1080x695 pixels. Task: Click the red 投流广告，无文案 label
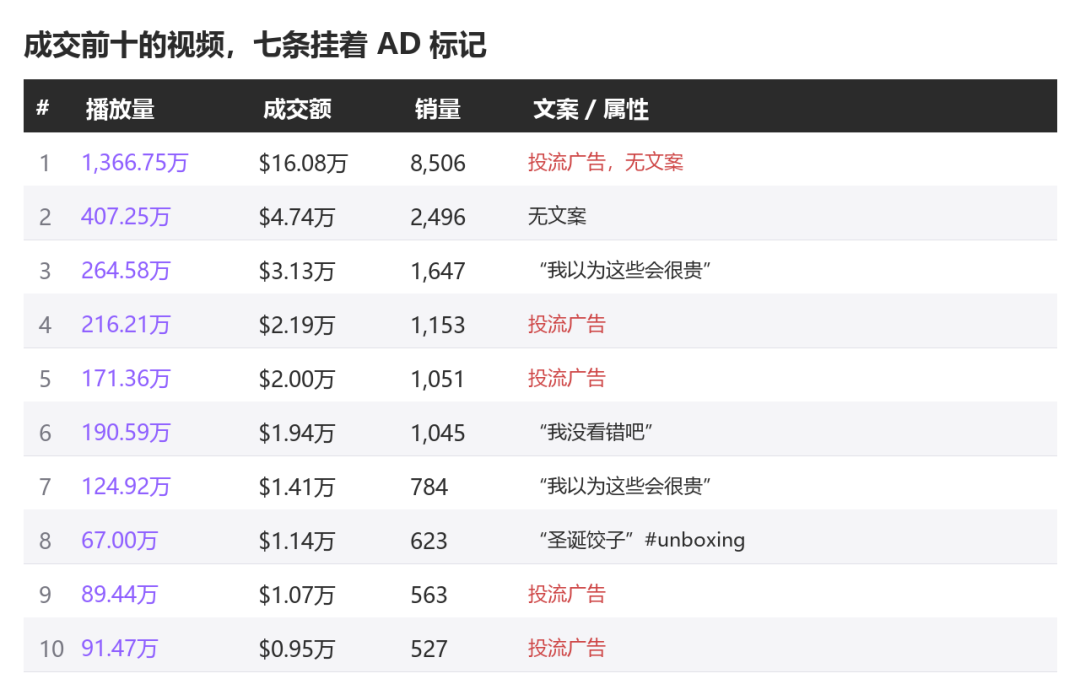605,163
